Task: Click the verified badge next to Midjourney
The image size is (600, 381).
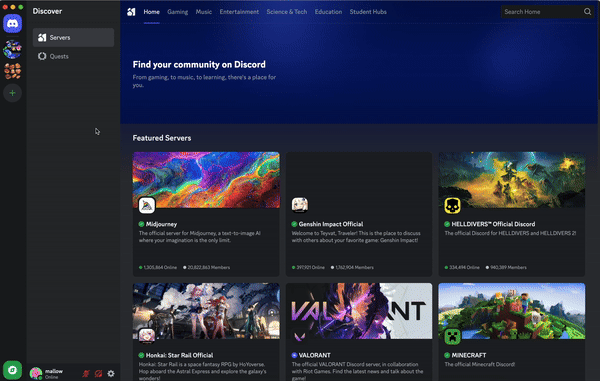Action: coord(141,224)
